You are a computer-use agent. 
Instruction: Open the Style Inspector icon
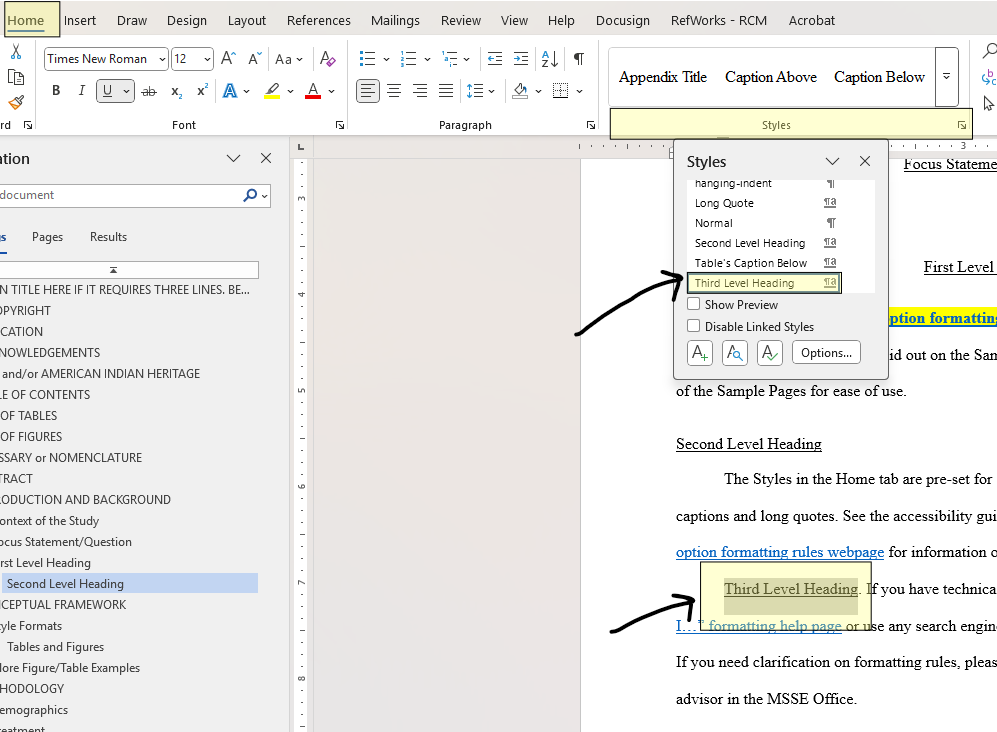(734, 352)
